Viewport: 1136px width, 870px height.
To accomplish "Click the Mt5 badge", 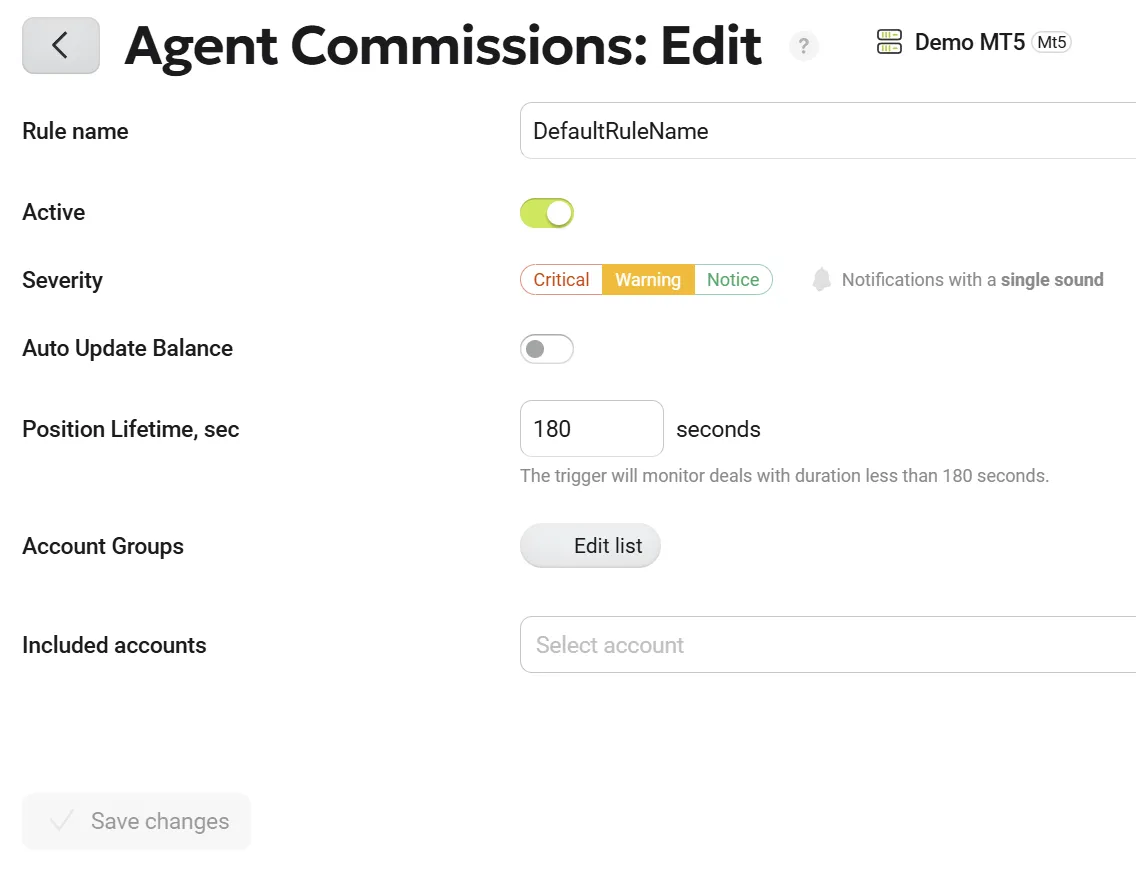I will 1051,42.
